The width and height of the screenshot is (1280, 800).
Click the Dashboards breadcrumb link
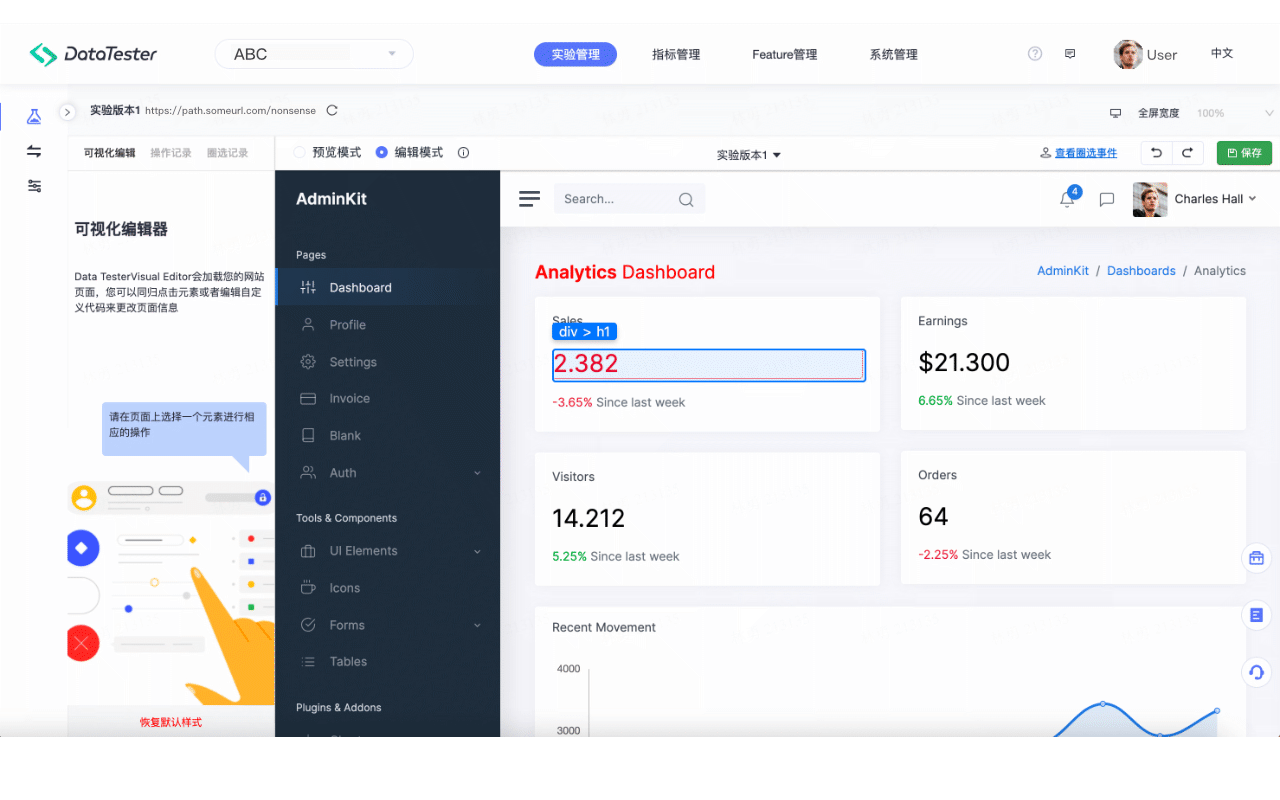point(1141,271)
